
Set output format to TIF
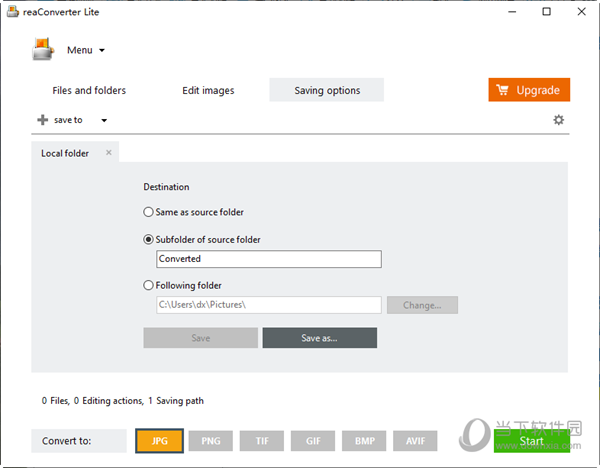[x=262, y=441]
